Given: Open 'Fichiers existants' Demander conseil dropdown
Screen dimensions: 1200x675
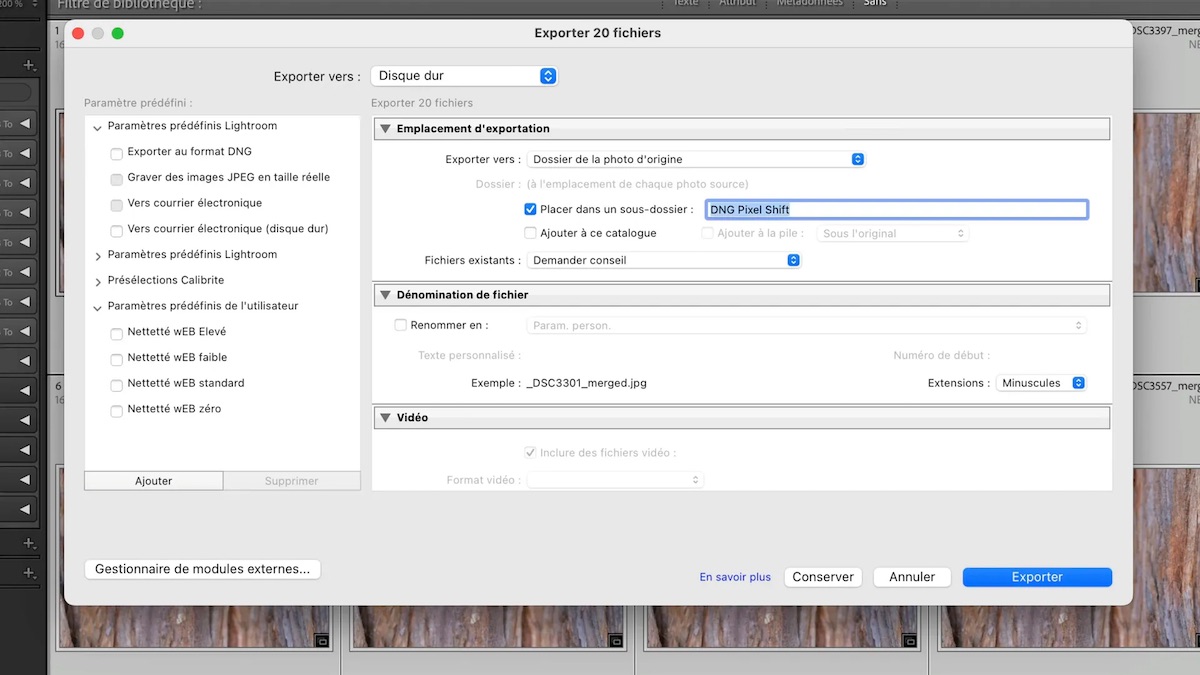Looking at the screenshot, I should (x=664, y=260).
